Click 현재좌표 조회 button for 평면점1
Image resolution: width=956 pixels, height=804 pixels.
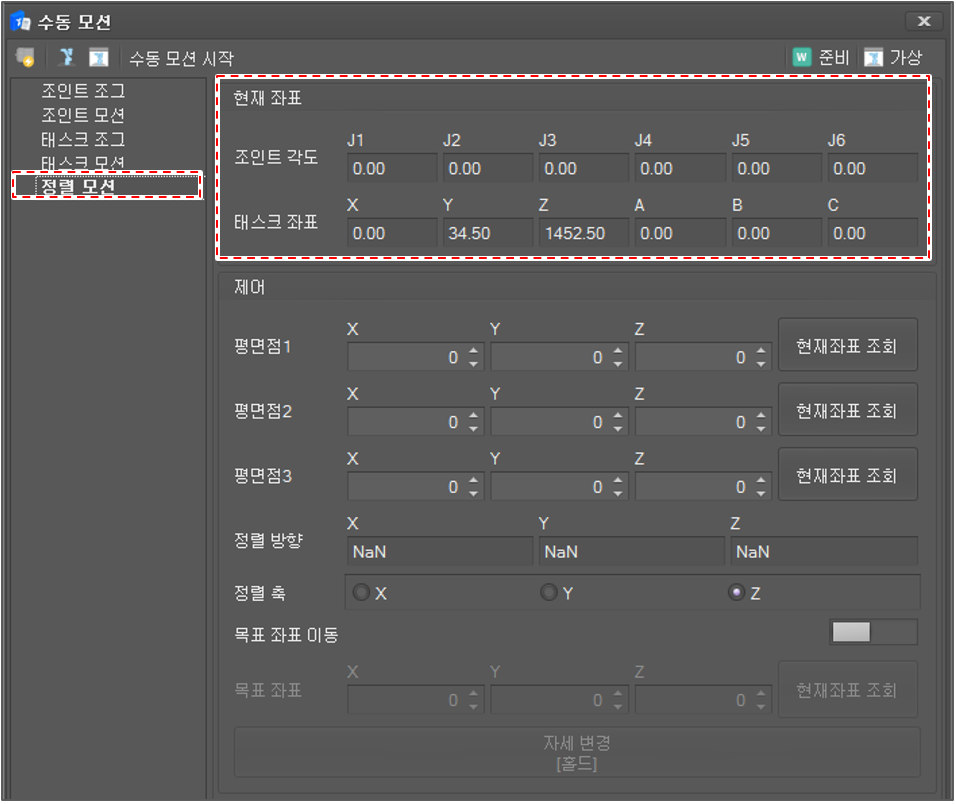tap(847, 346)
